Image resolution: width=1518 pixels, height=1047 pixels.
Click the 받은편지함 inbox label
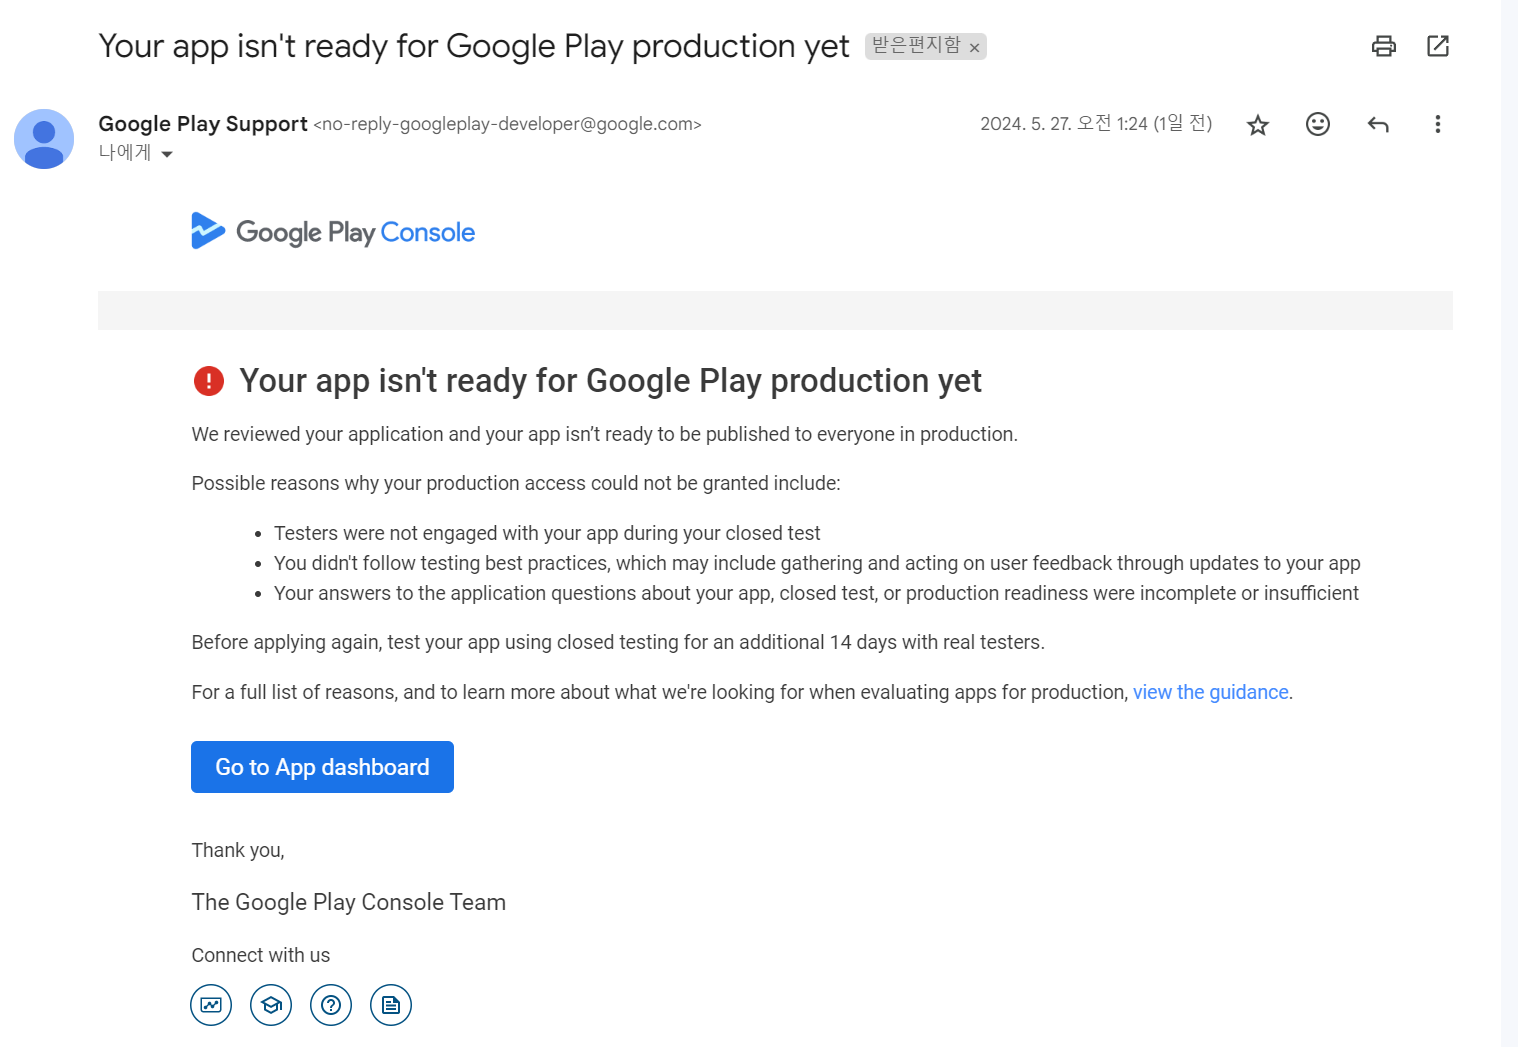[x=916, y=46]
